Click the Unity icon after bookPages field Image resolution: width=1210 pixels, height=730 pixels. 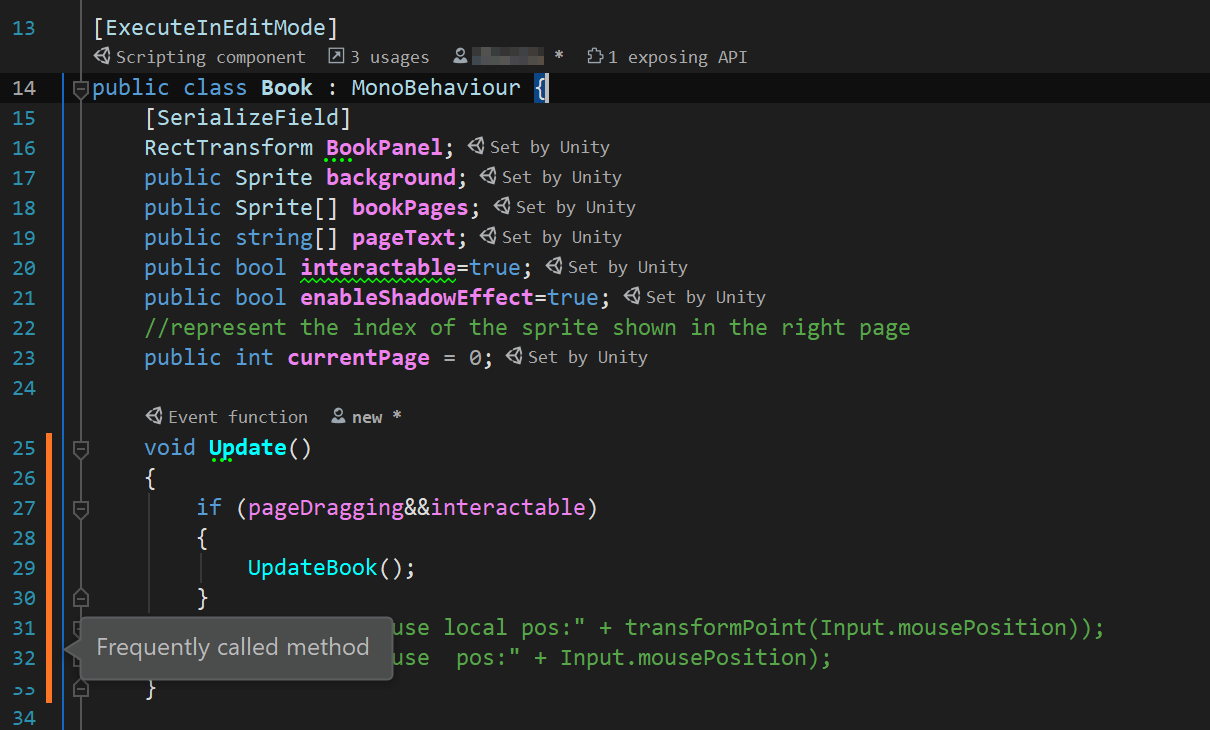[502, 207]
